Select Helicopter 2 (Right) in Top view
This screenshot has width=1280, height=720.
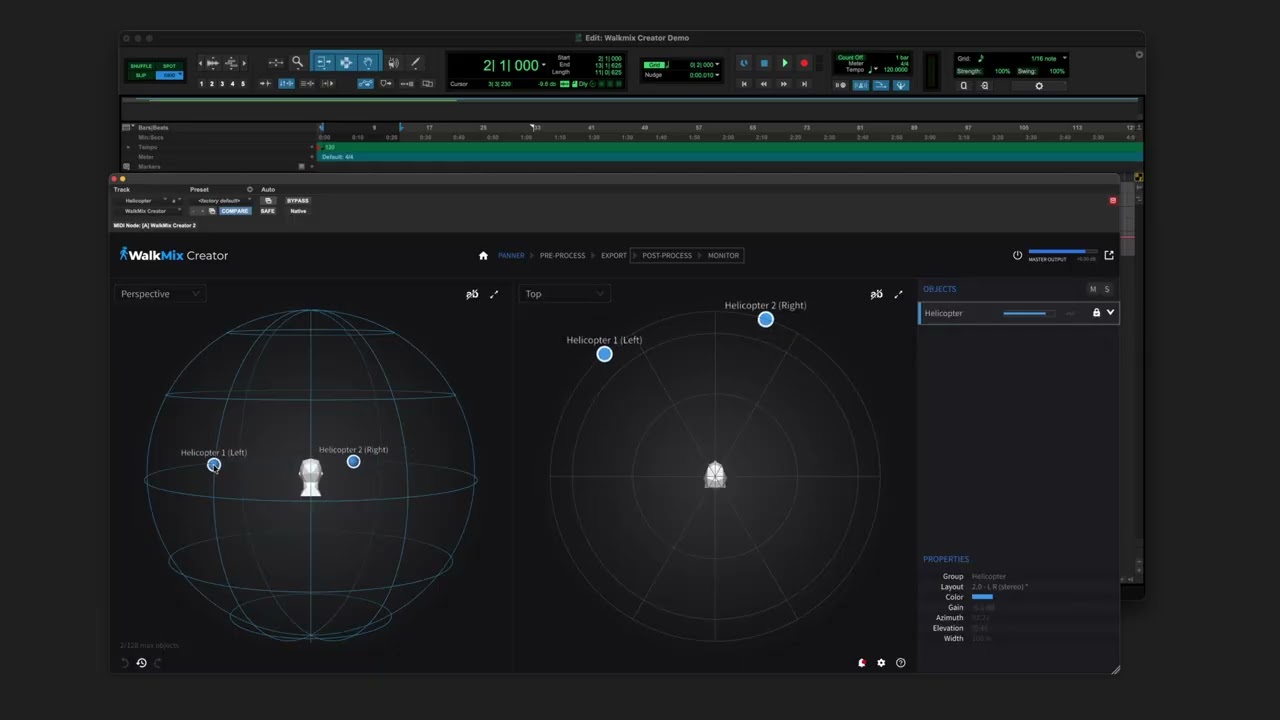(x=765, y=319)
